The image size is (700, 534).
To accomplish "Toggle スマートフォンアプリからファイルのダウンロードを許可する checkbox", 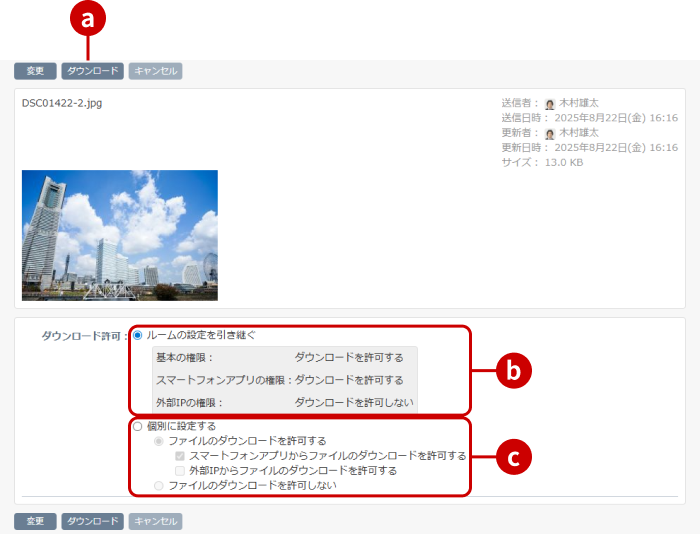I will (180, 456).
